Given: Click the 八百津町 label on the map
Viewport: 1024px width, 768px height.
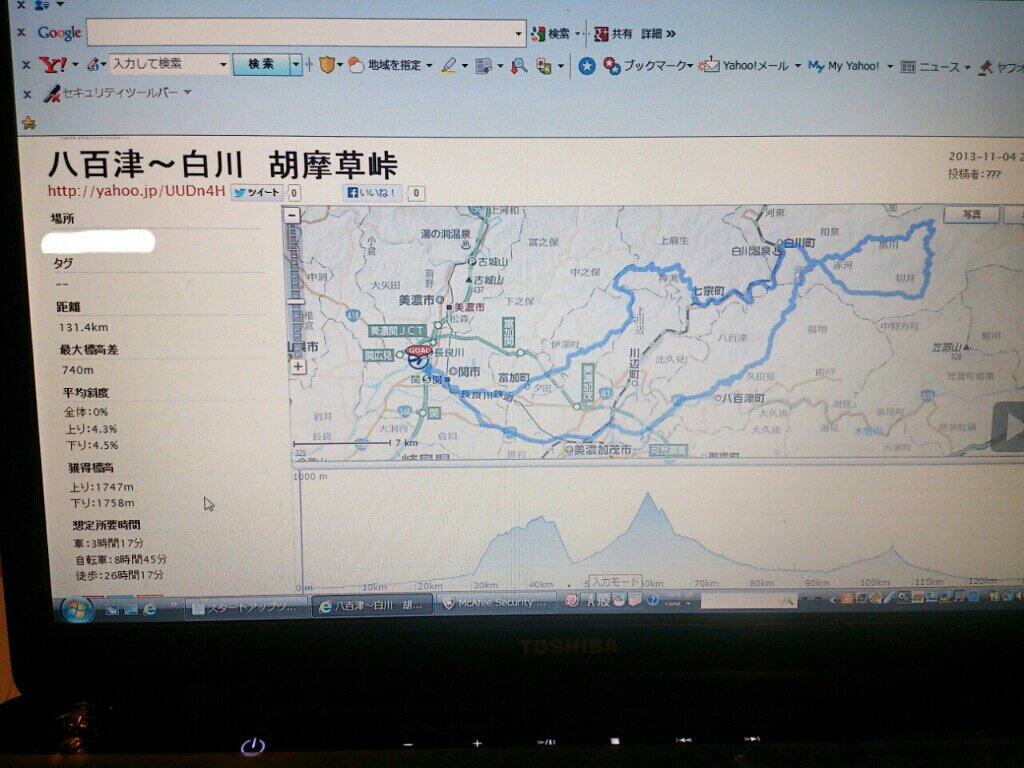Looking at the screenshot, I should 743,398.
